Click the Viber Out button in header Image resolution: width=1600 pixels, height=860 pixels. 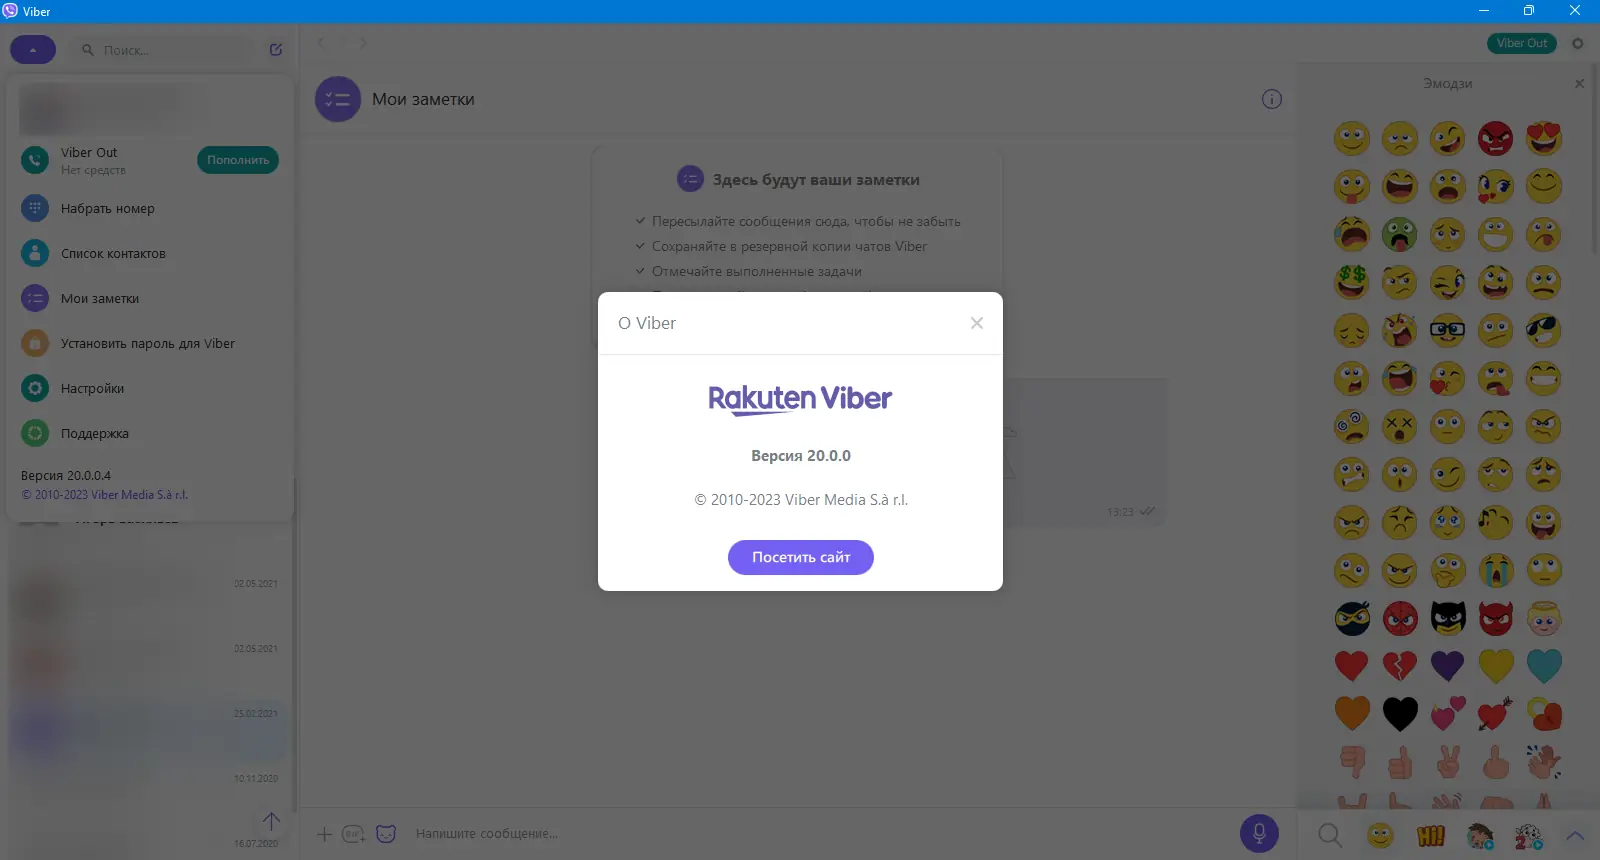[1522, 43]
